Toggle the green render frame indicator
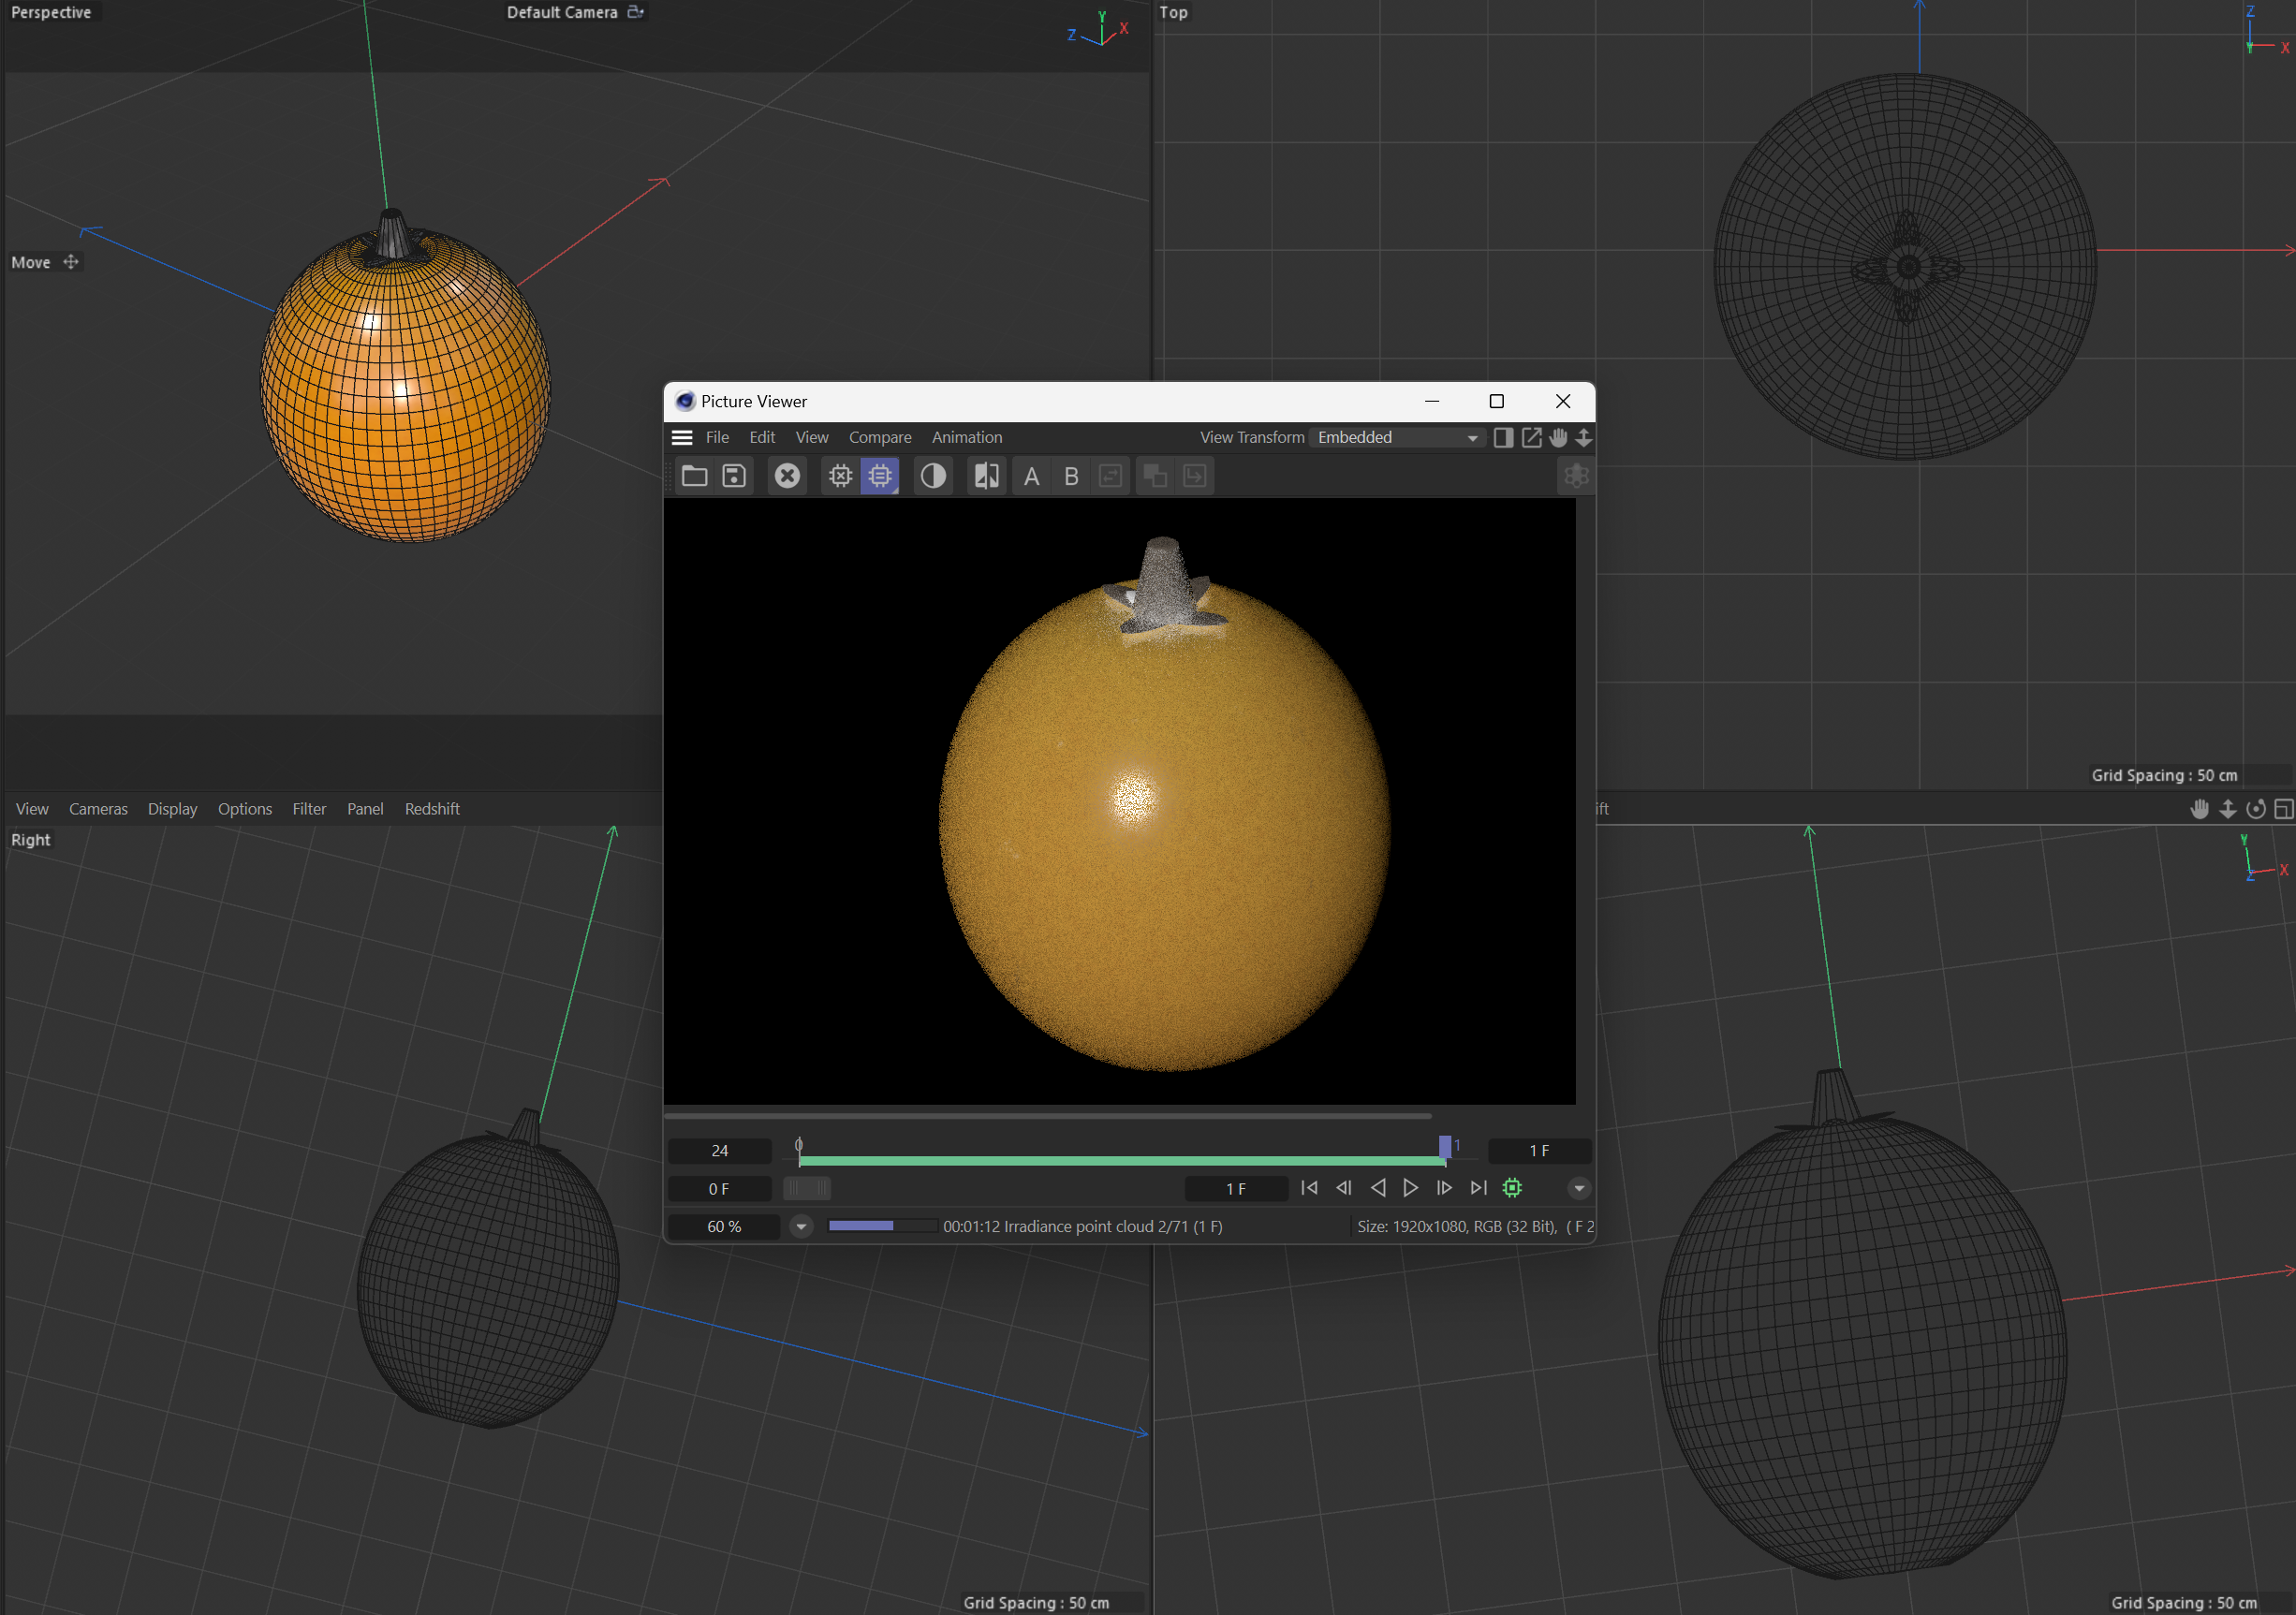Viewport: 2296px width, 1615px height. tap(1512, 1188)
